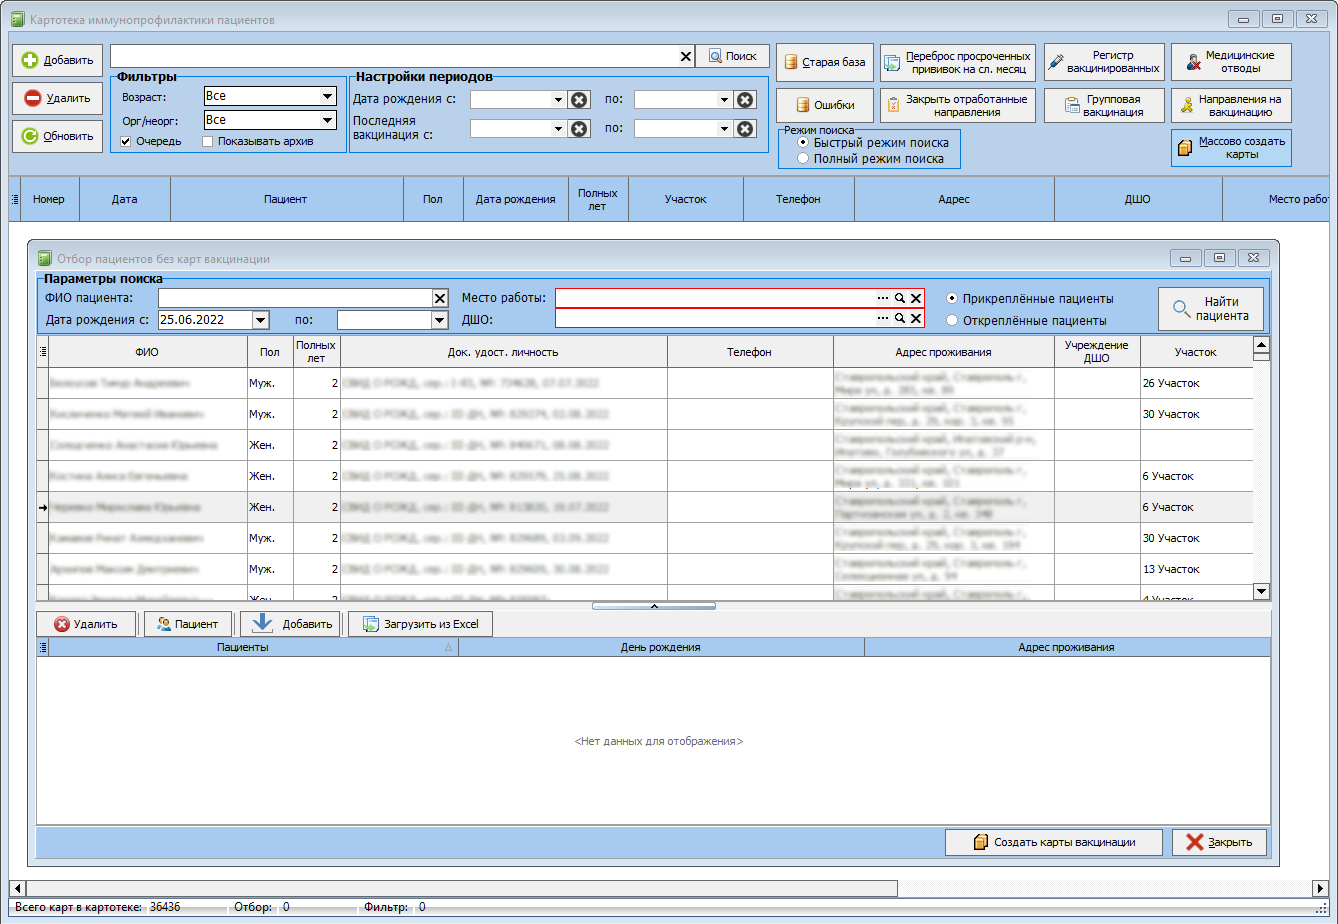Viewport: 1338px width, 924px height.
Task: Search ДШО with magnifier icon
Action: [900, 318]
